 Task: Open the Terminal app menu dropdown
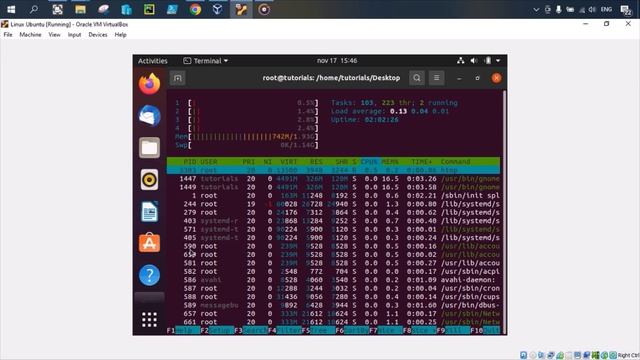(206, 61)
